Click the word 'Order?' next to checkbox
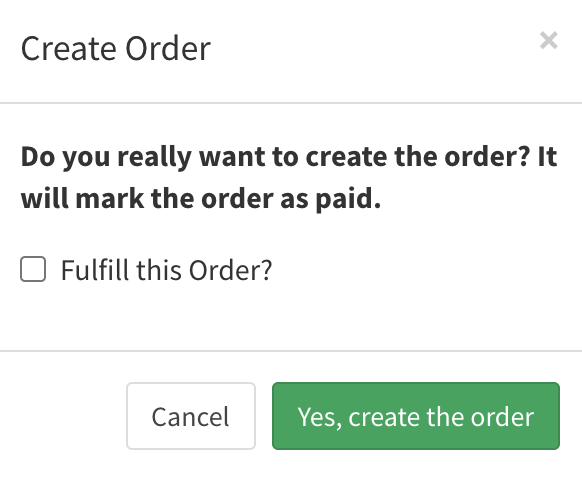582x478 pixels. click(x=230, y=270)
